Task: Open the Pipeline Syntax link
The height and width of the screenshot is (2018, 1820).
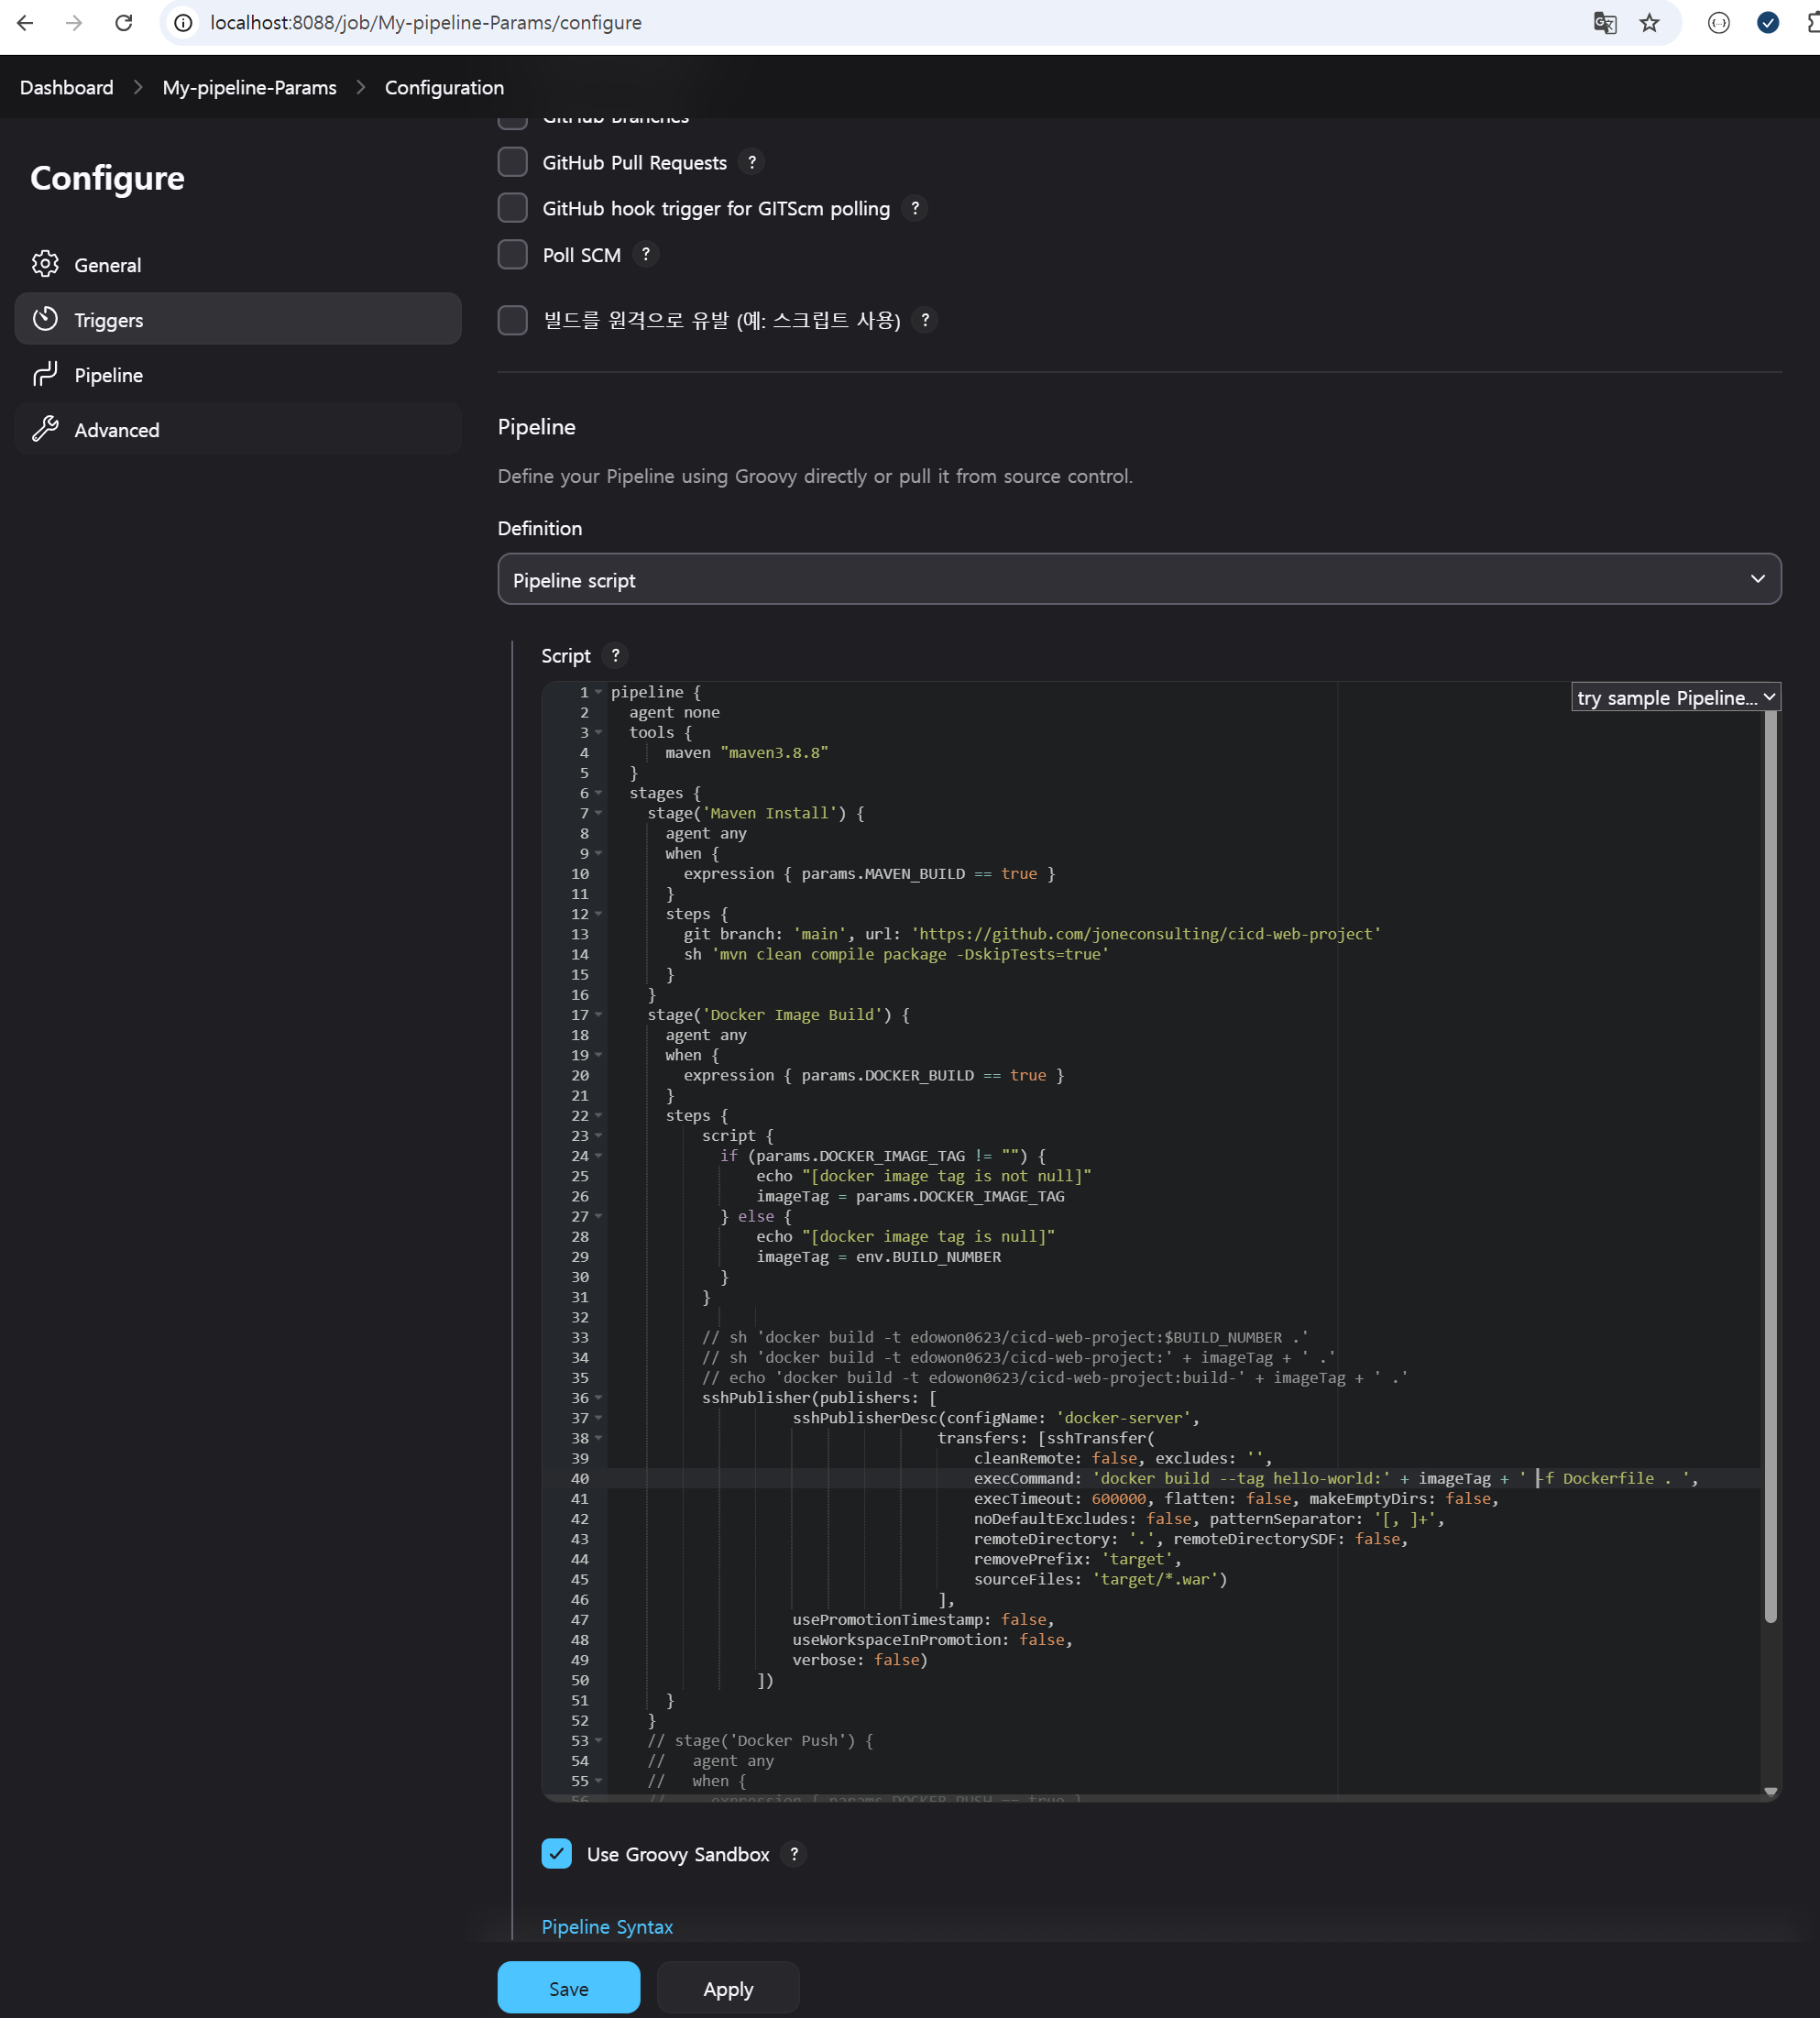Action: [607, 1926]
